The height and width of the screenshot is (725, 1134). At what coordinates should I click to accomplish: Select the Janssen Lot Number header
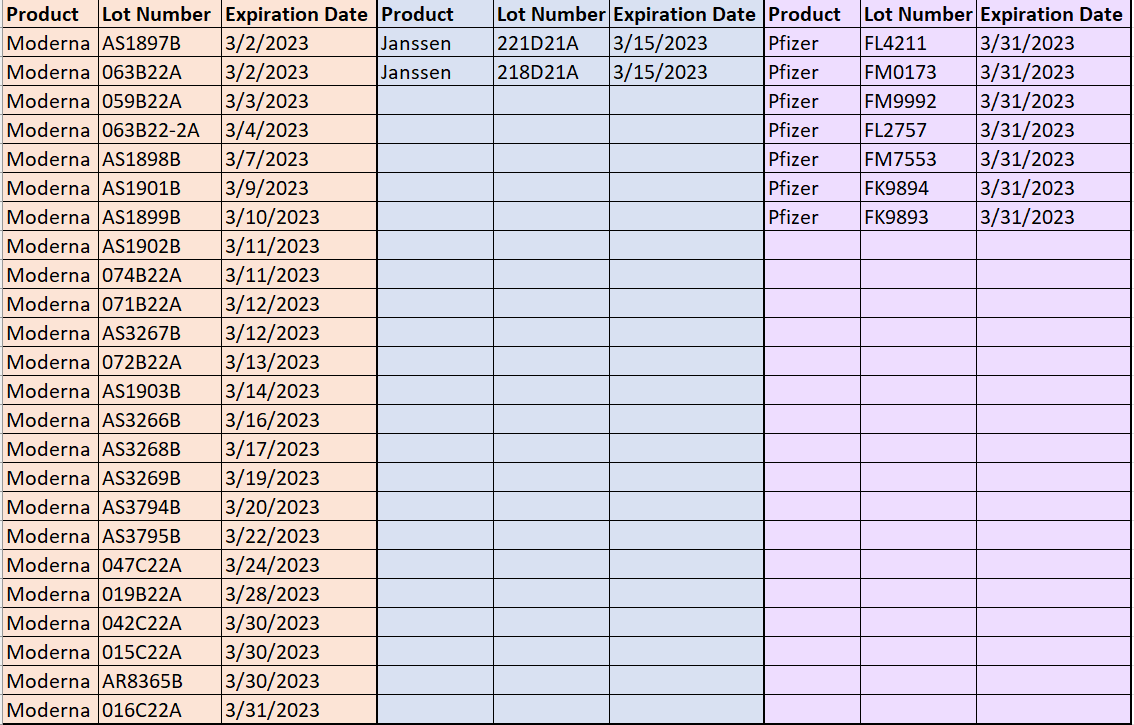pyautogui.click(x=552, y=14)
